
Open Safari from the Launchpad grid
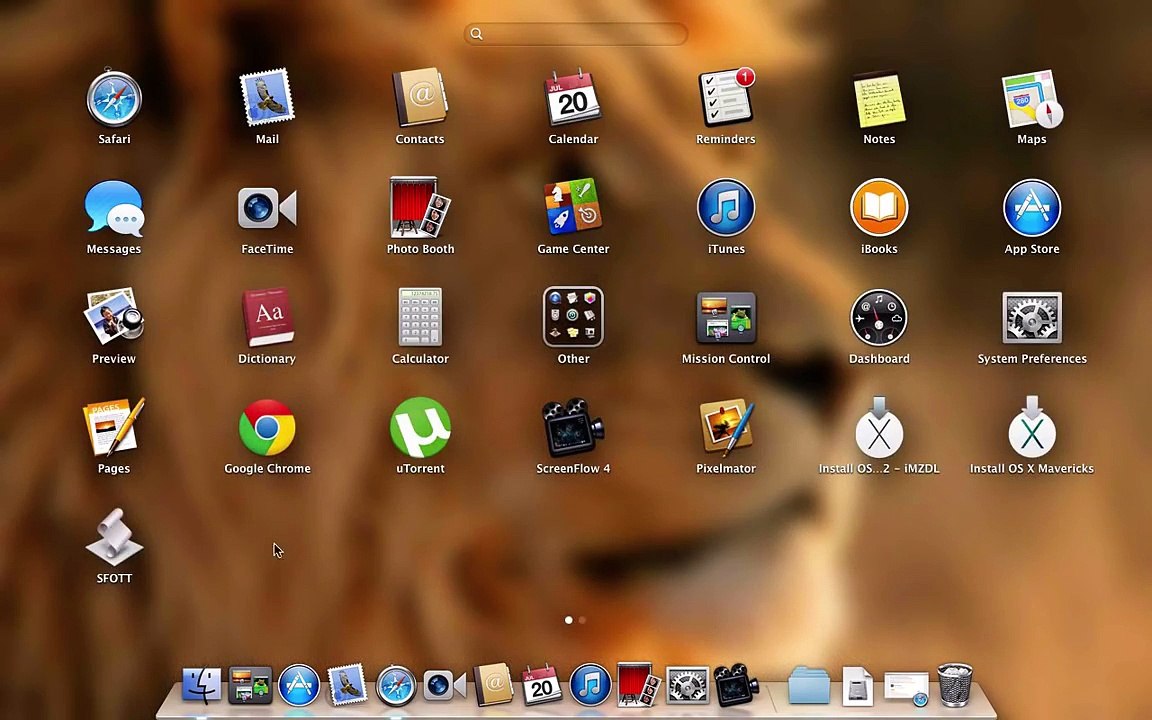tap(114, 98)
